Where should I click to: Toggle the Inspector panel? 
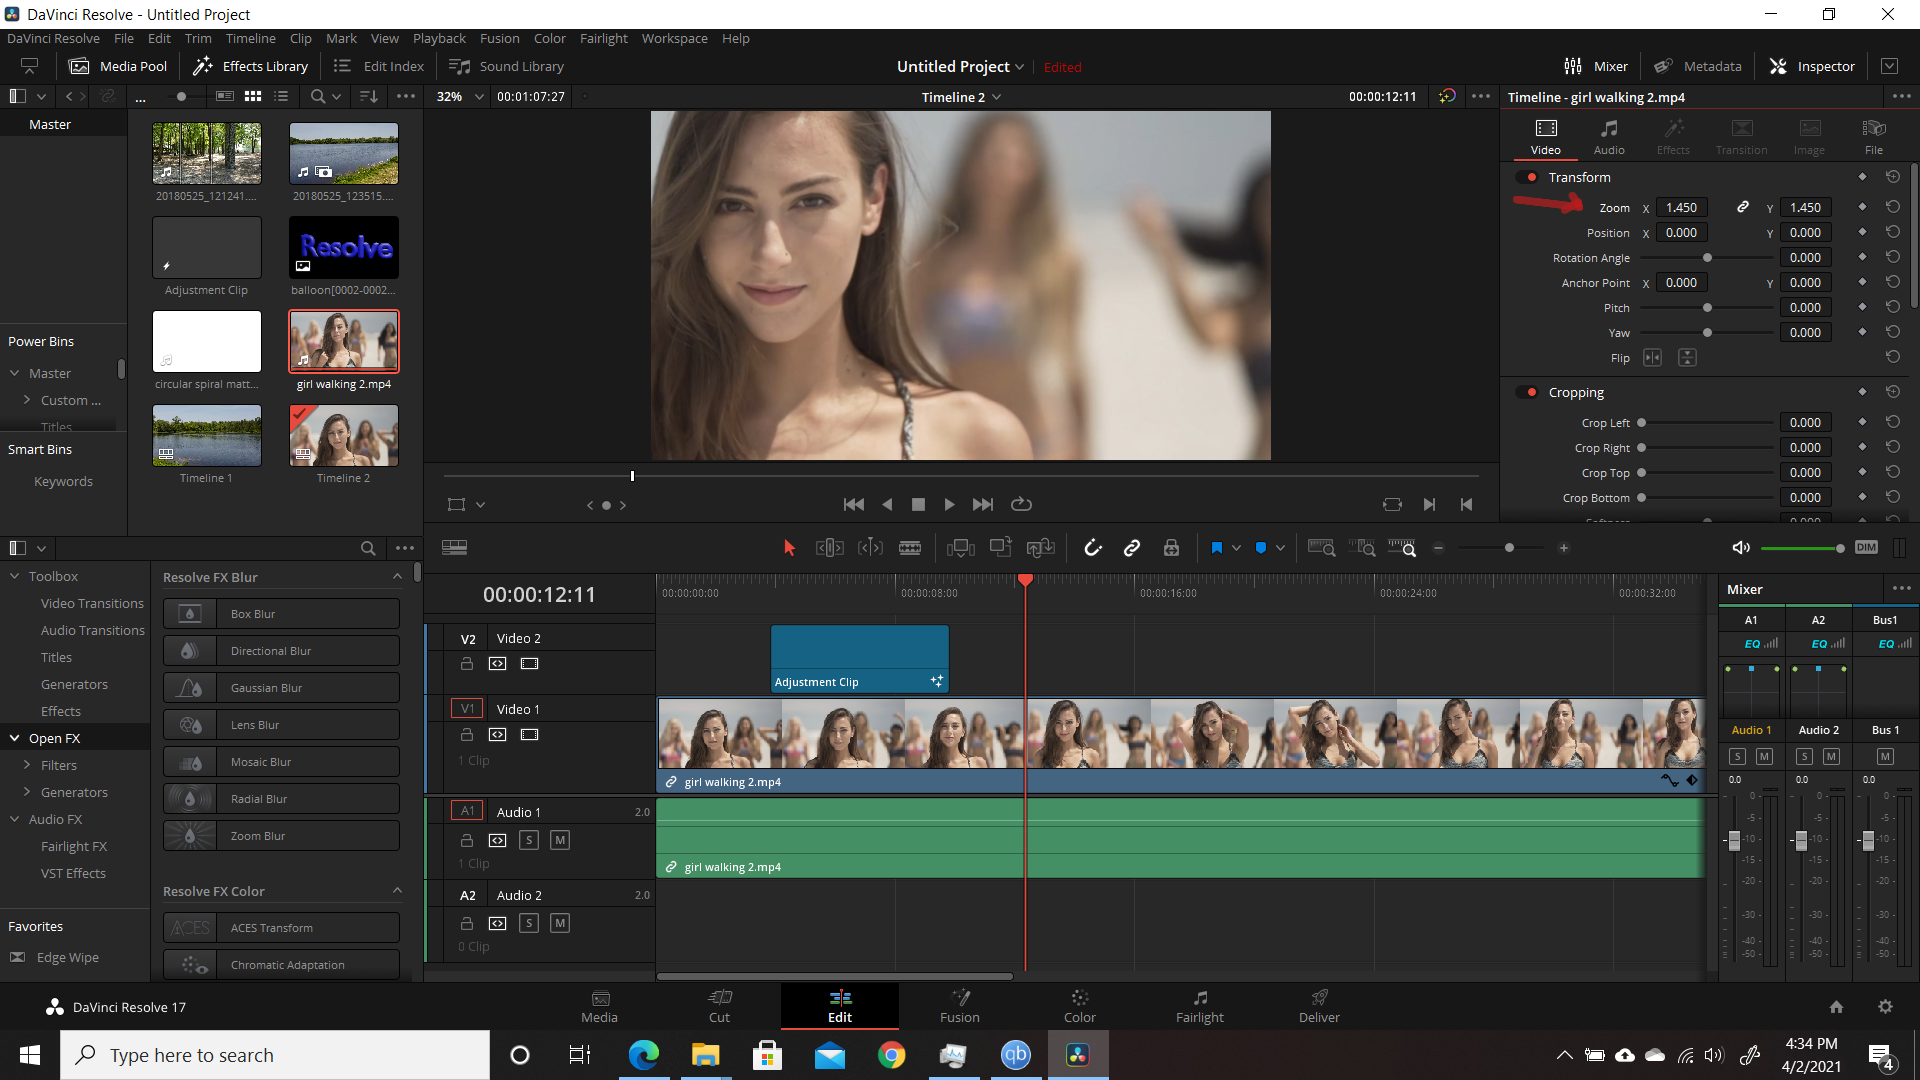coord(1812,66)
